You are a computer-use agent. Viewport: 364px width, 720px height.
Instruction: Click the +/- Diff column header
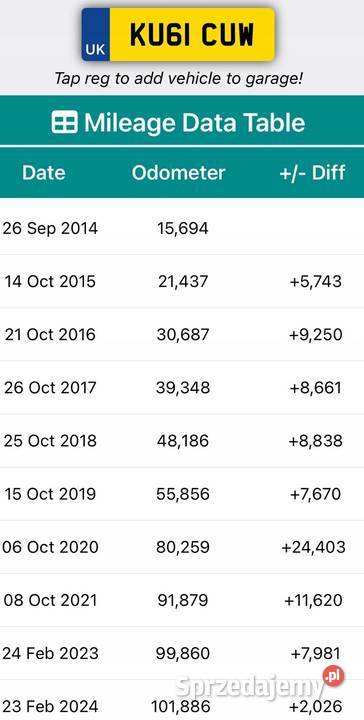312,173
